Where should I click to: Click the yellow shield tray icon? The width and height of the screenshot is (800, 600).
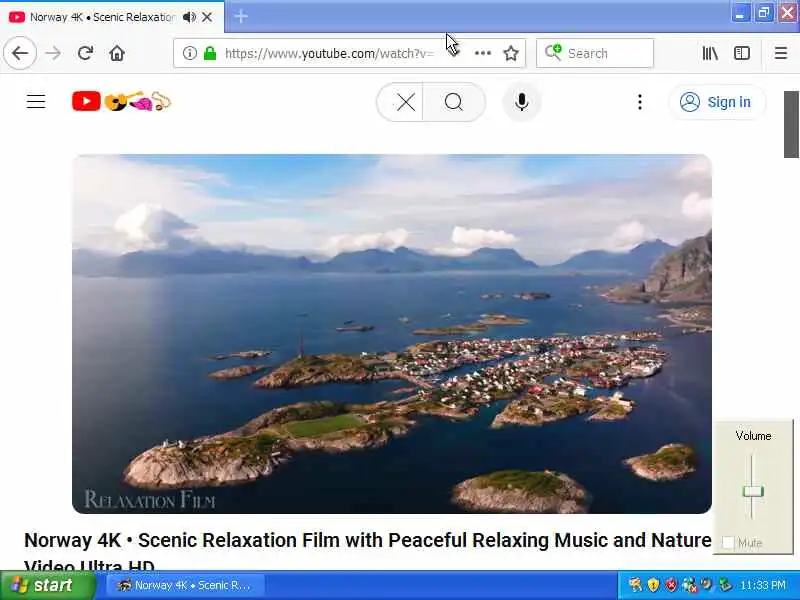653,585
